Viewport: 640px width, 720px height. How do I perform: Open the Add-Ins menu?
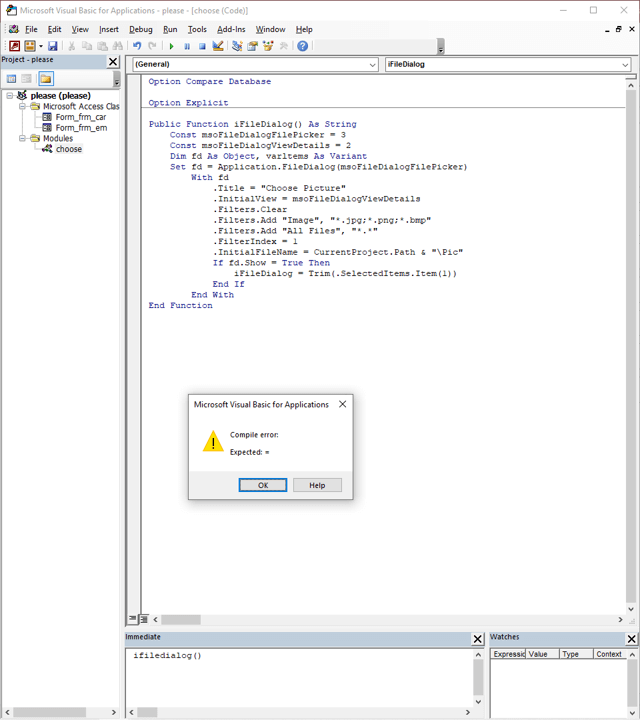coord(231,29)
